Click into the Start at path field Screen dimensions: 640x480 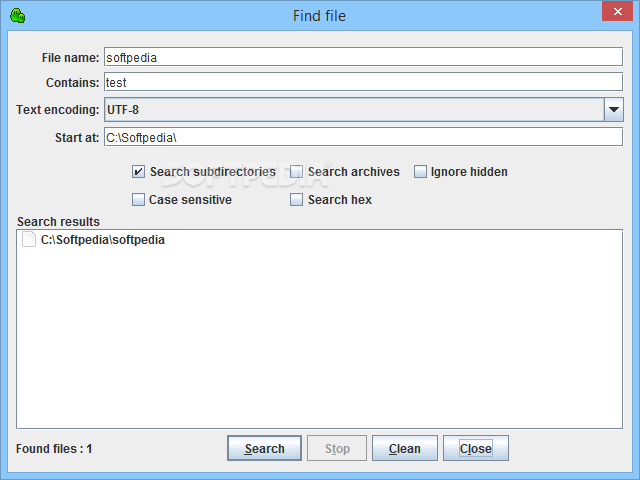pyautogui.click(x=363, y=137)
